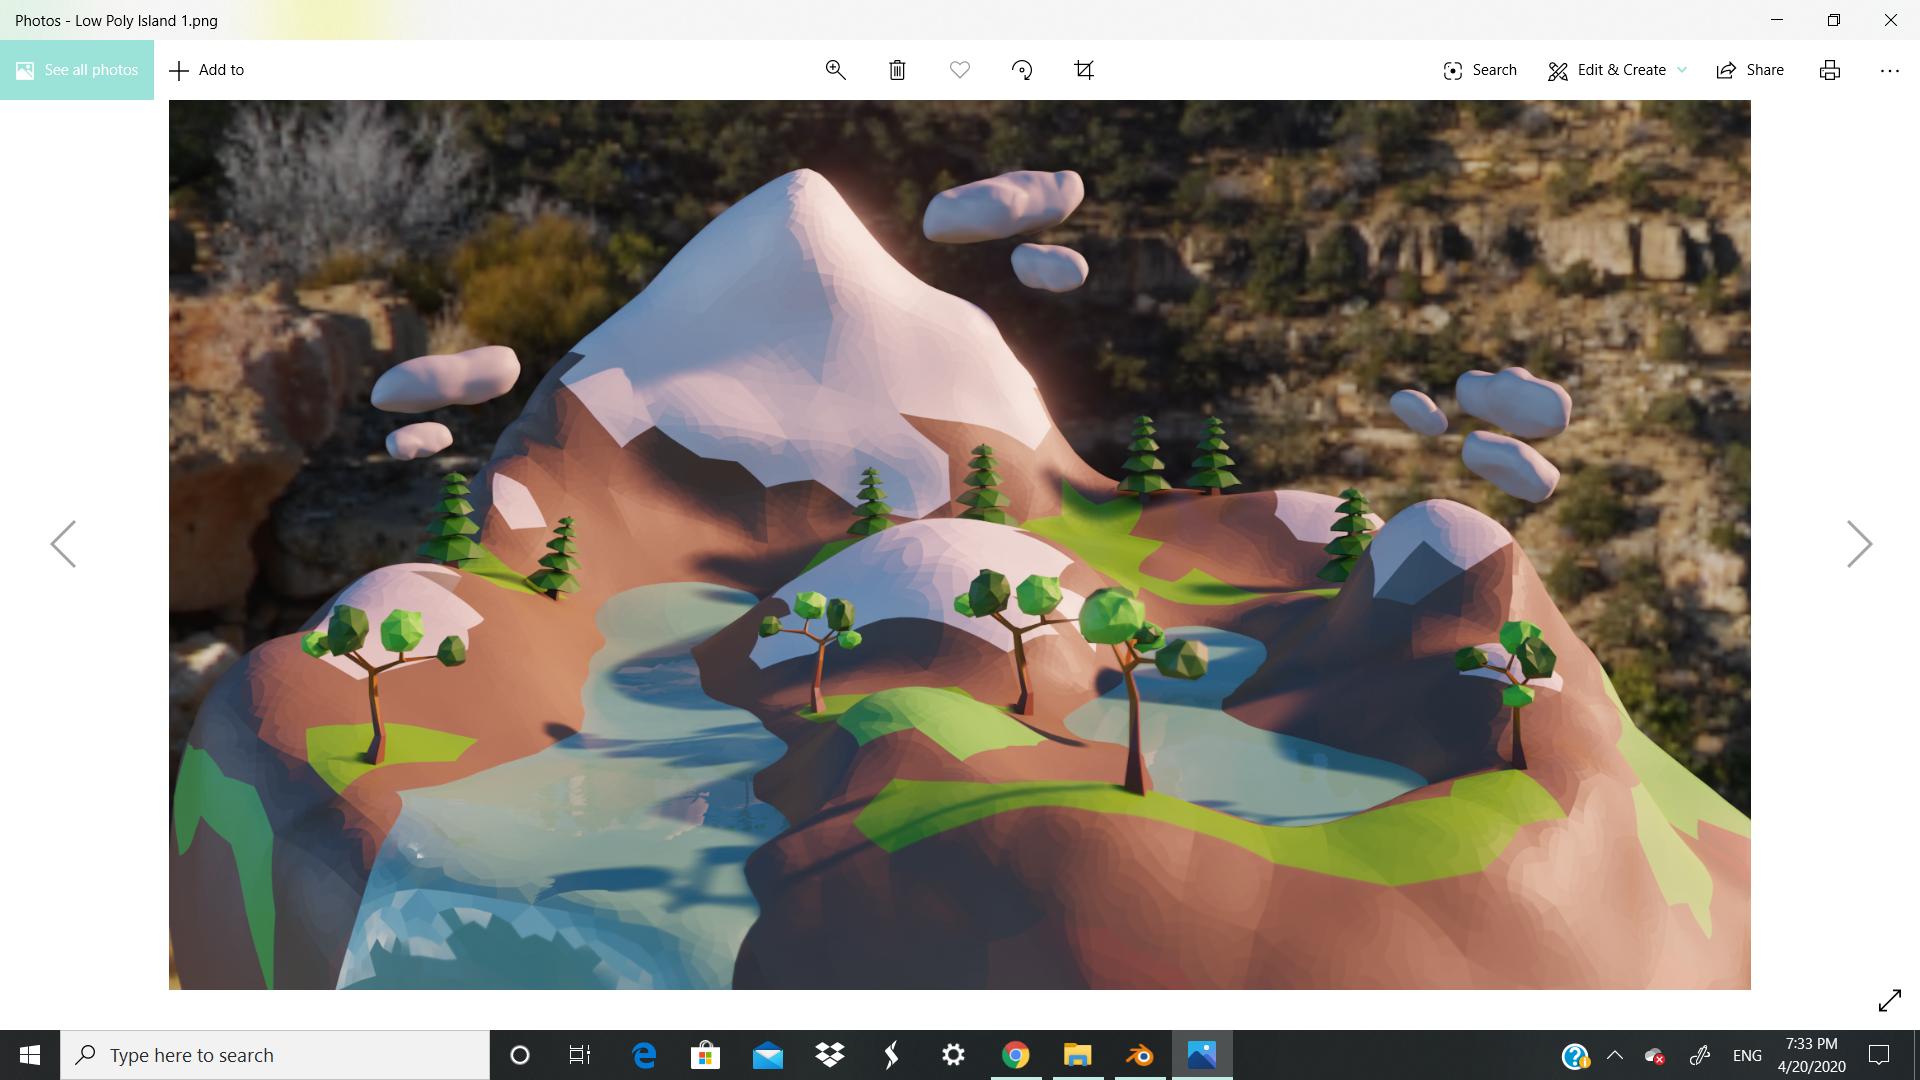Share the current photo

(1749, 70)
